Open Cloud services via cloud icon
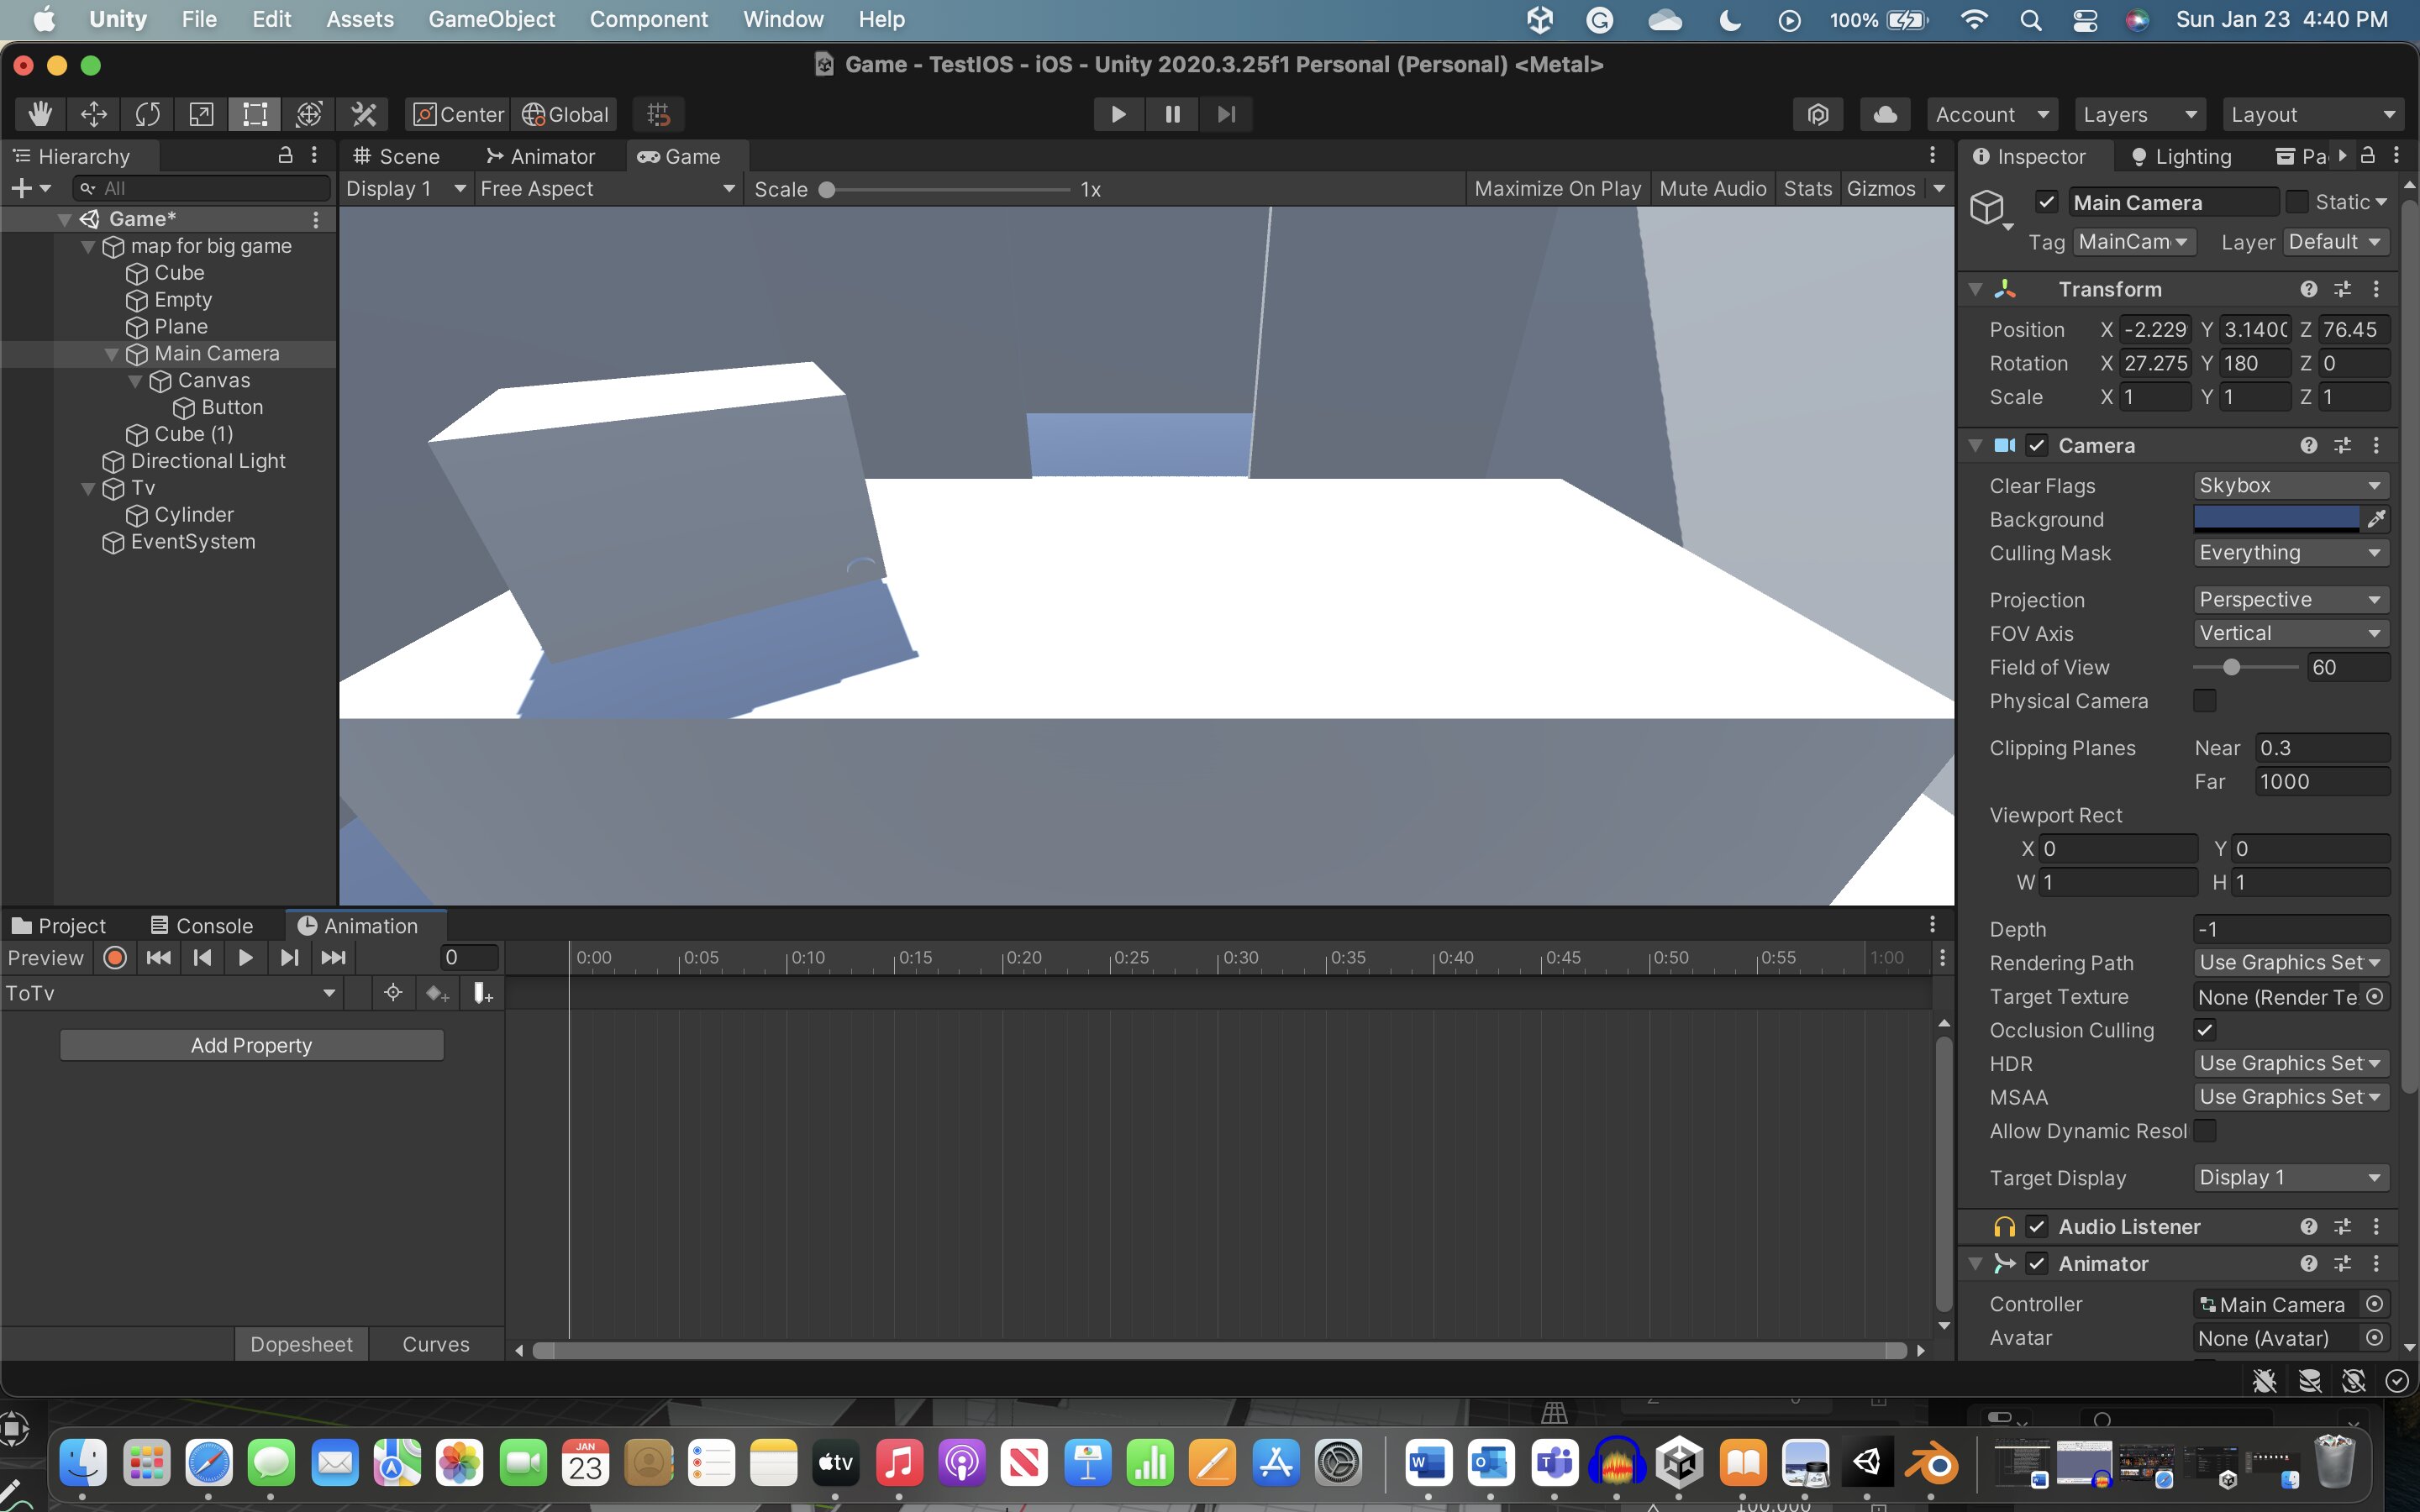Screen dimensions: 2420x1512 pos(1885,114)
